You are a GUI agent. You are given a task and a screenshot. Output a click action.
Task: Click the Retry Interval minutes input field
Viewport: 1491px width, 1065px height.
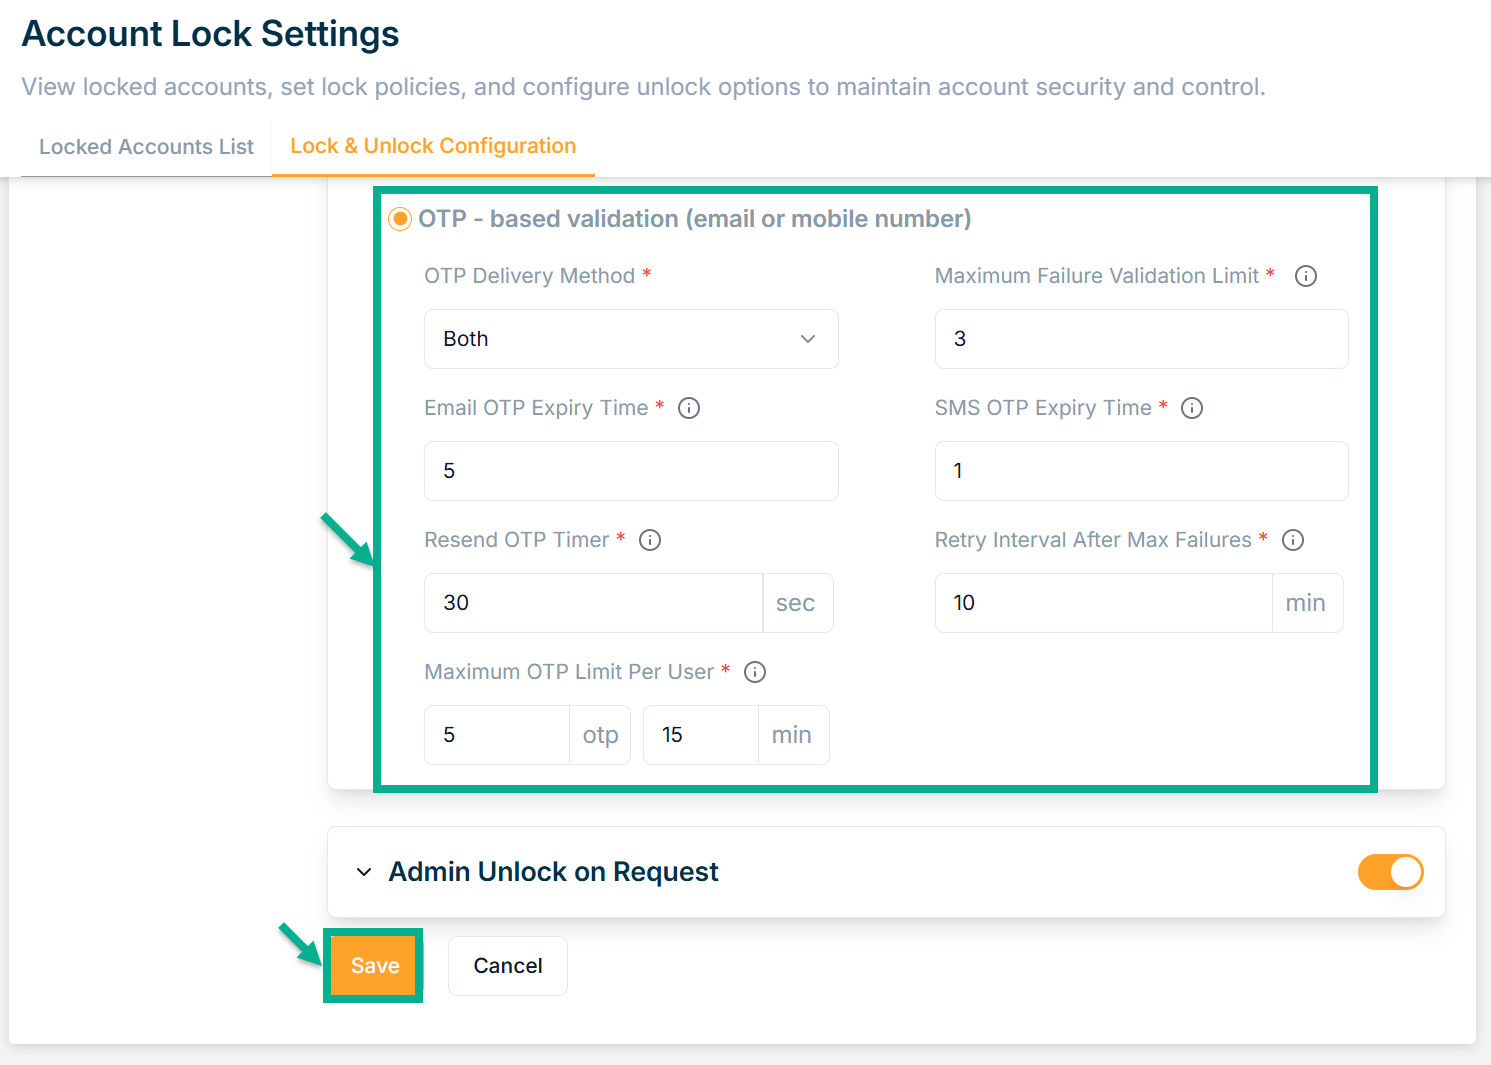[1103, 603]
